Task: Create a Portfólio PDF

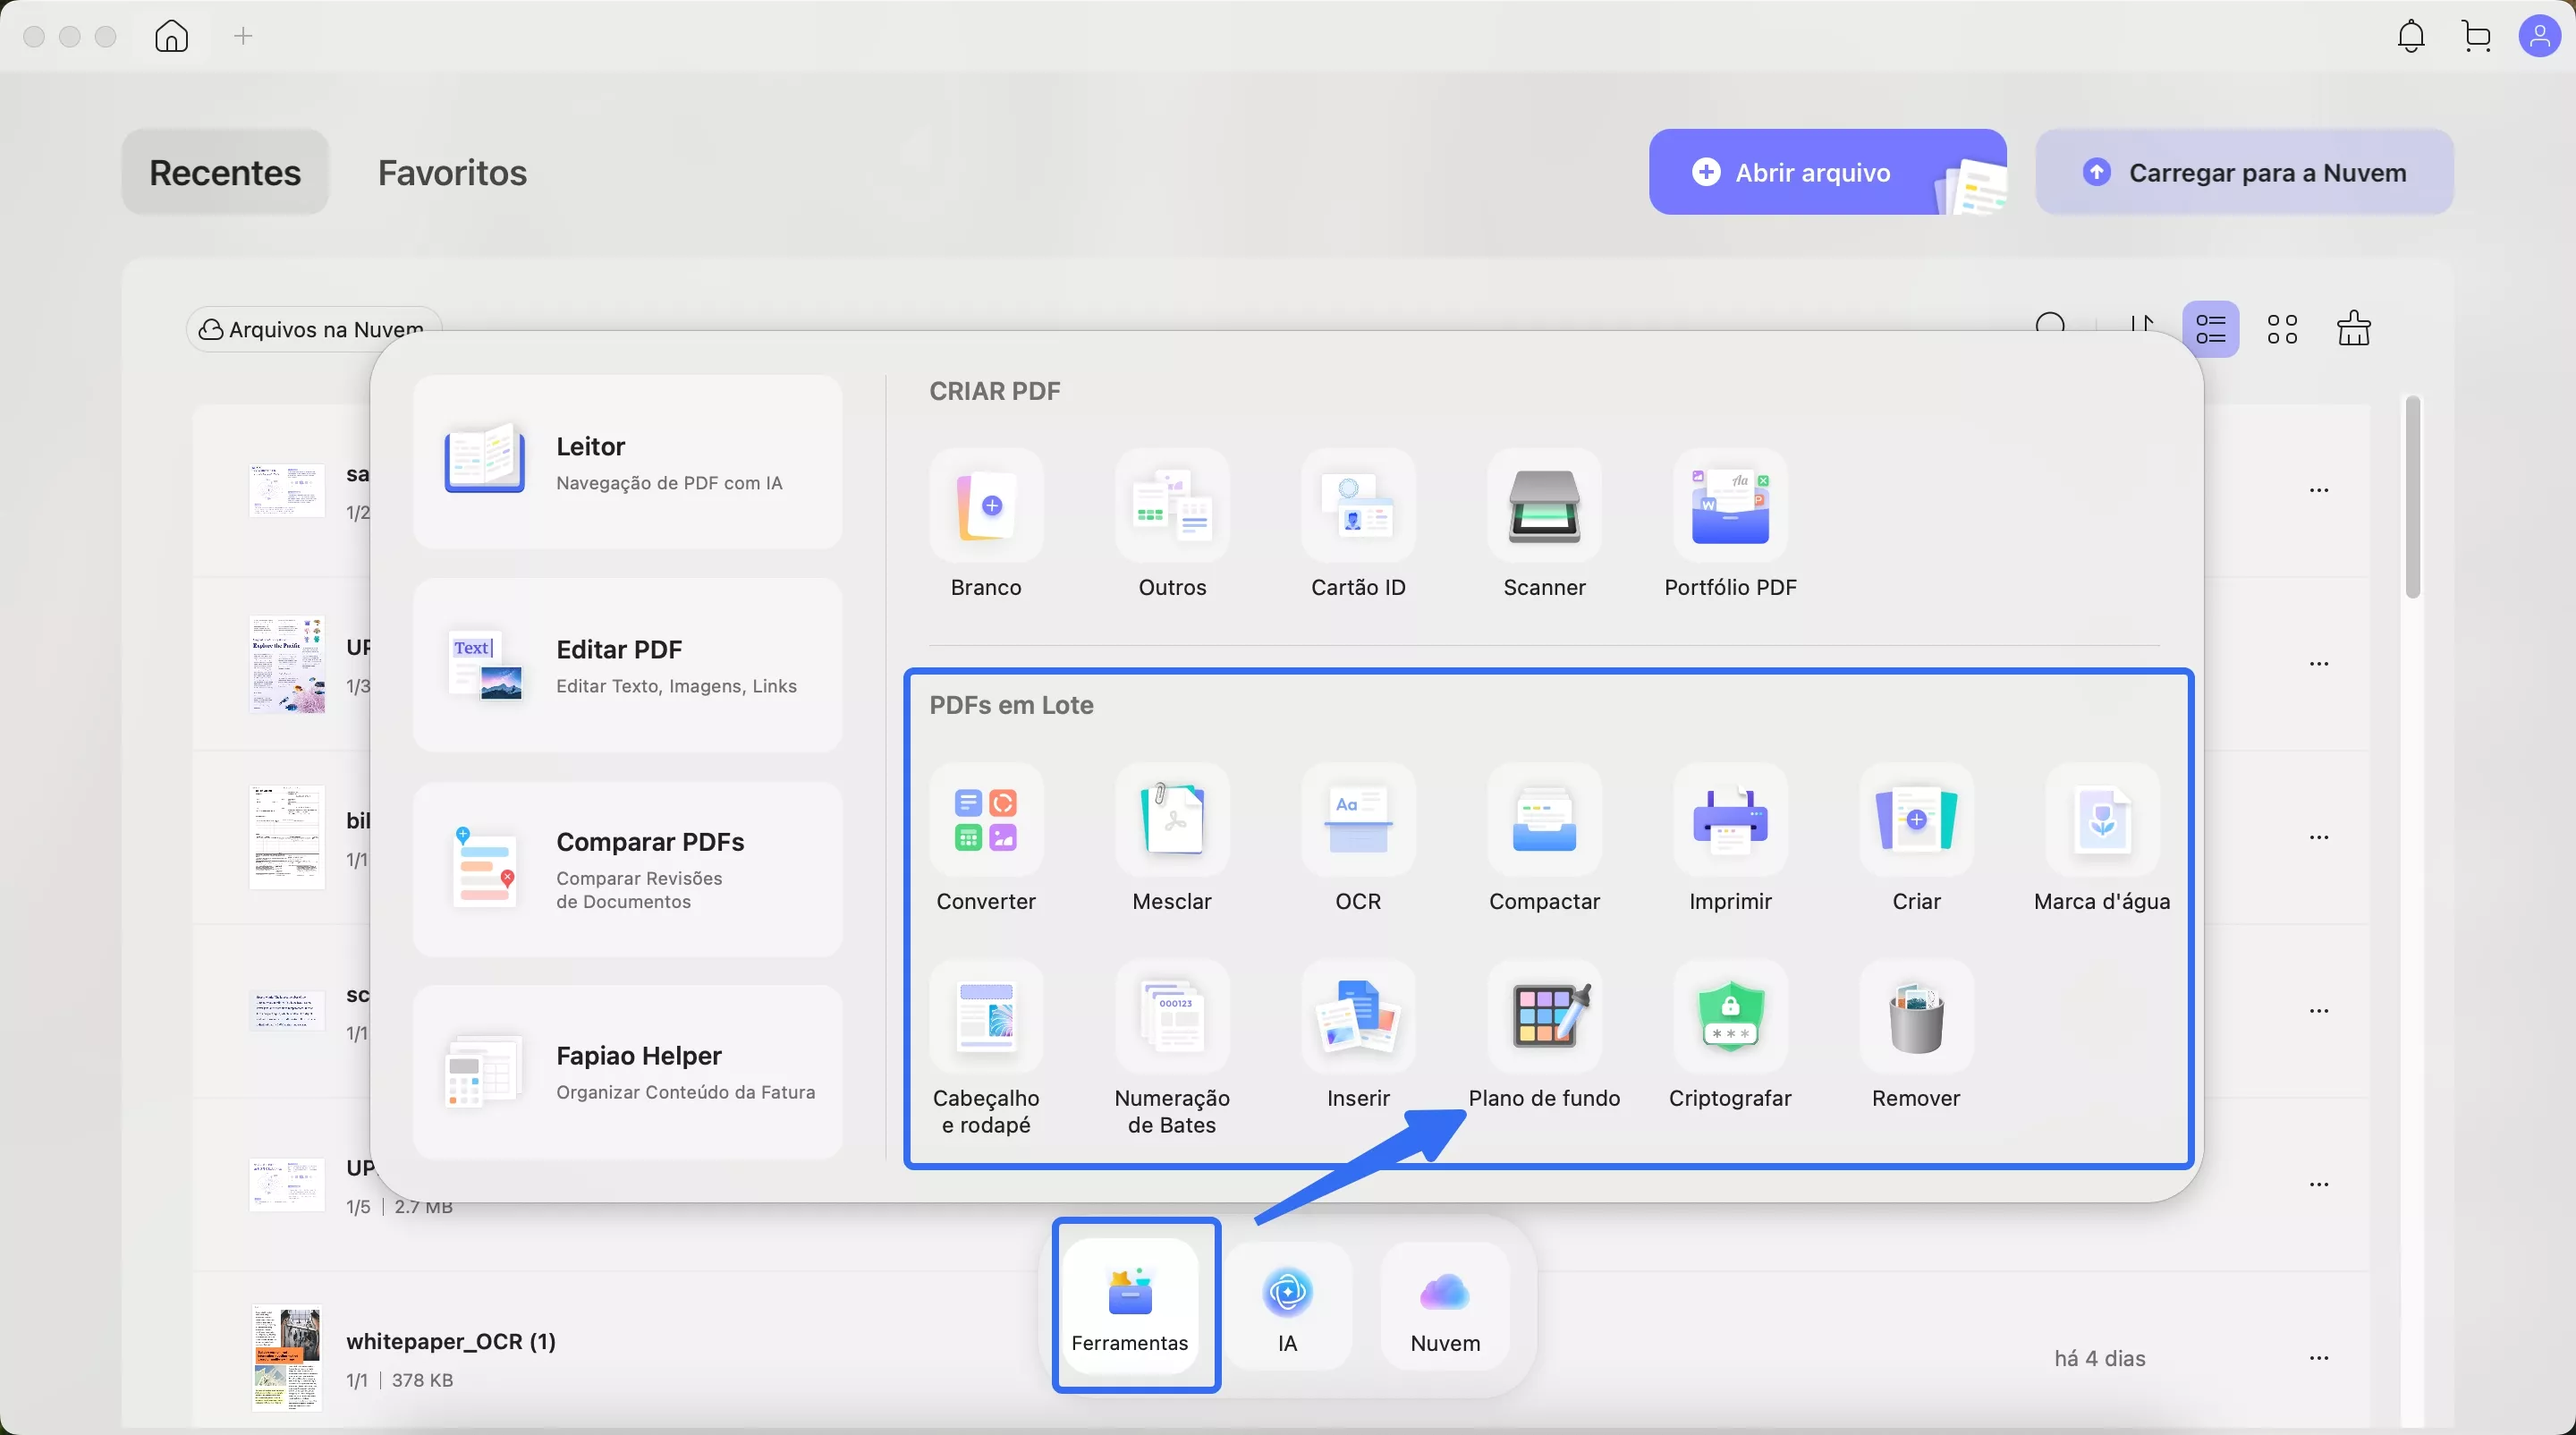Action: pyautogui.click(x=1729, y=506)
